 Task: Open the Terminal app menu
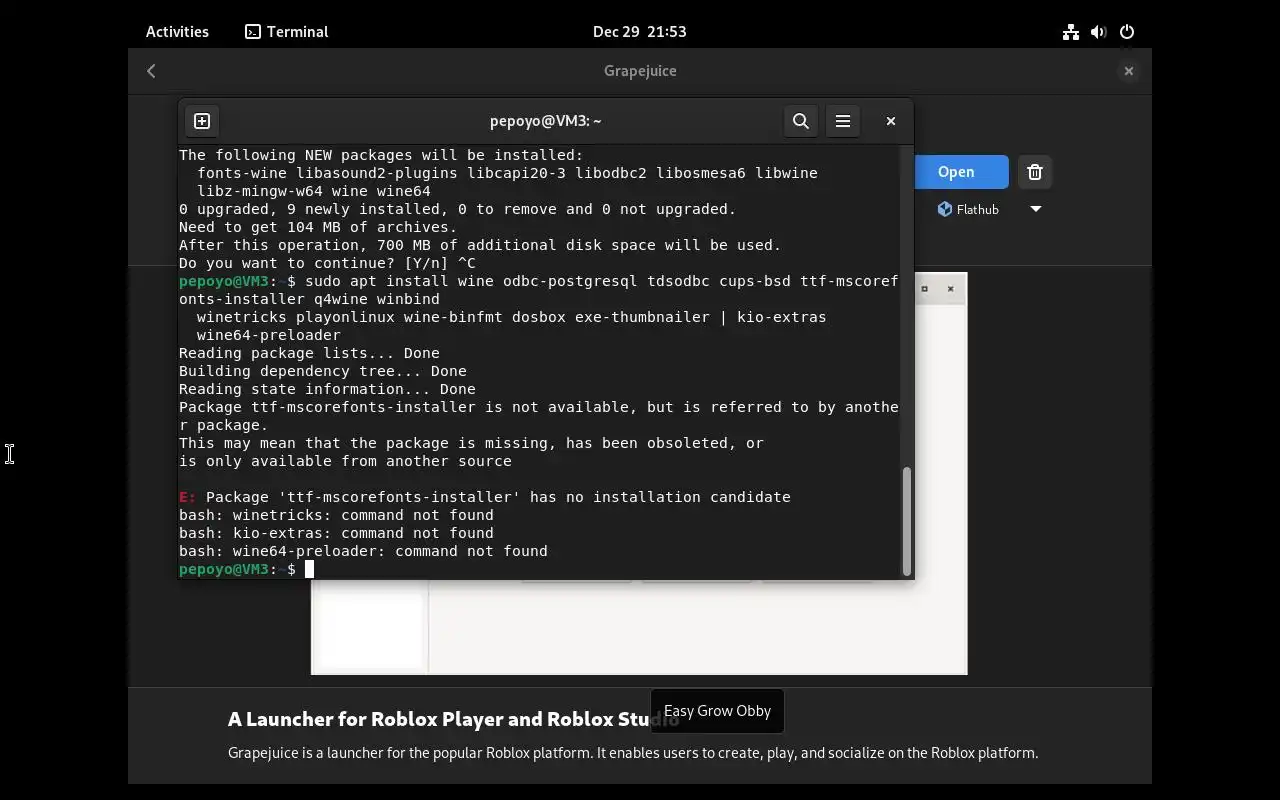coord(287,32)
